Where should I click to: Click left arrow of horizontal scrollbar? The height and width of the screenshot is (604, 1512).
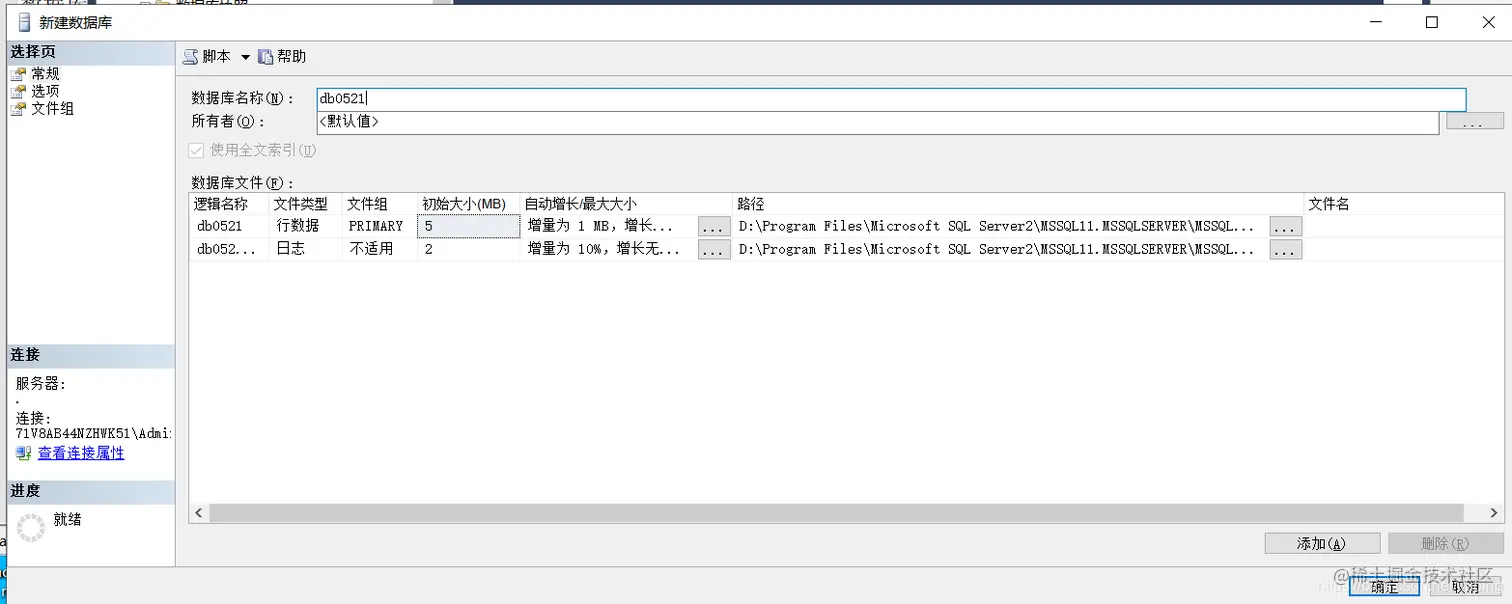coord(199,512)
